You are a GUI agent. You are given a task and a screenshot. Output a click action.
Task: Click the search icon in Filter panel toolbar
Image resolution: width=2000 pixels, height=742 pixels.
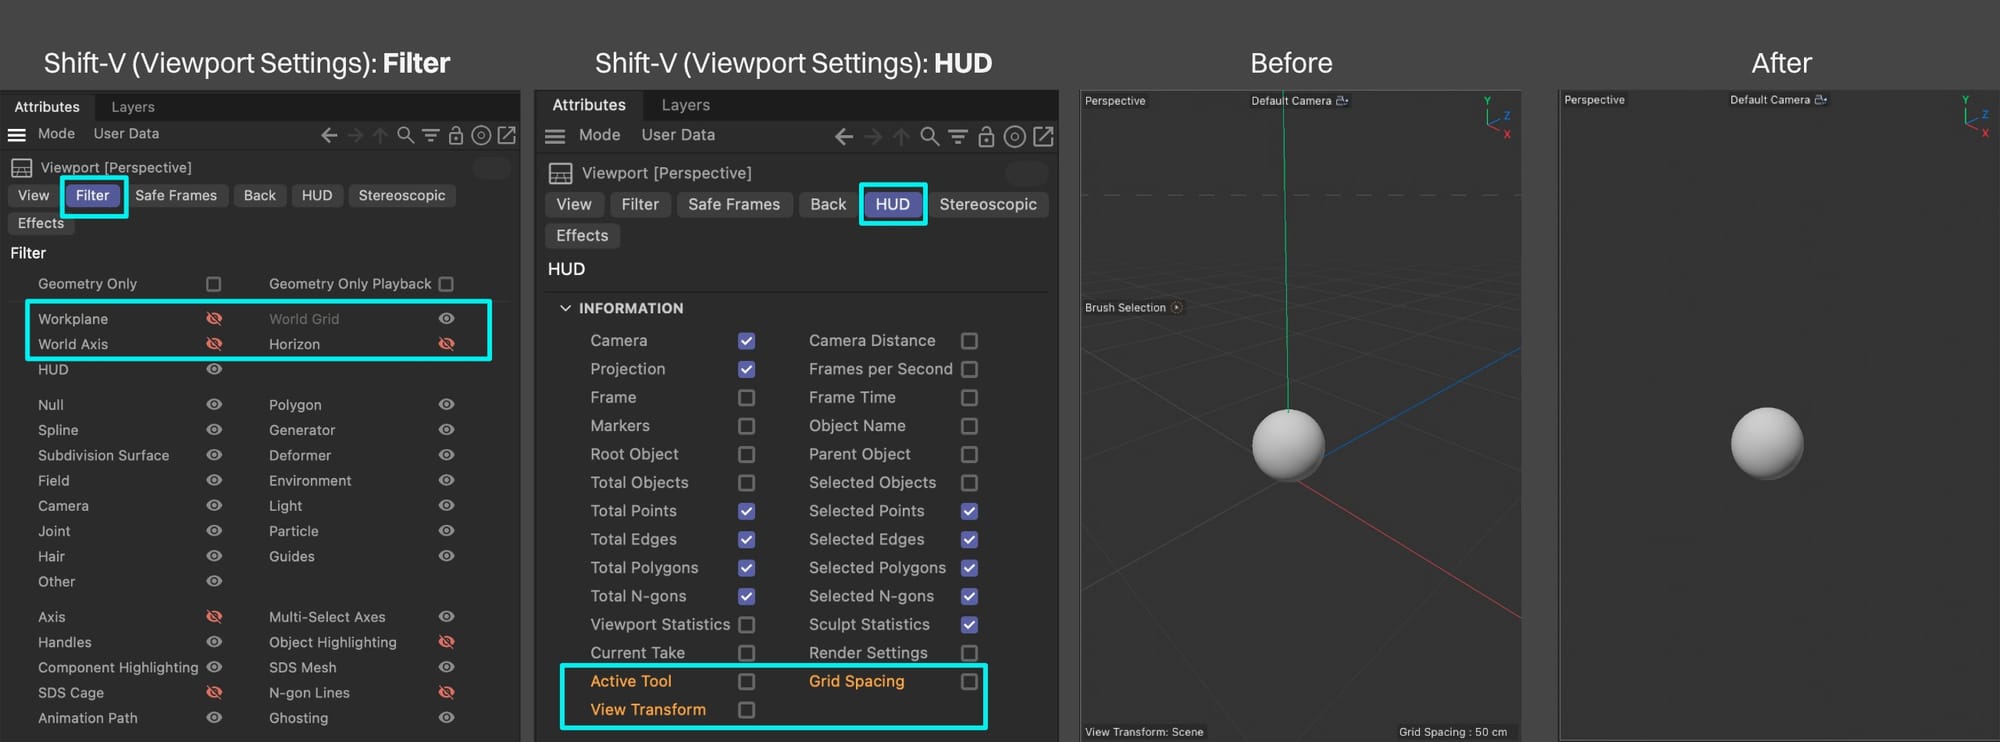pos(405,135)
